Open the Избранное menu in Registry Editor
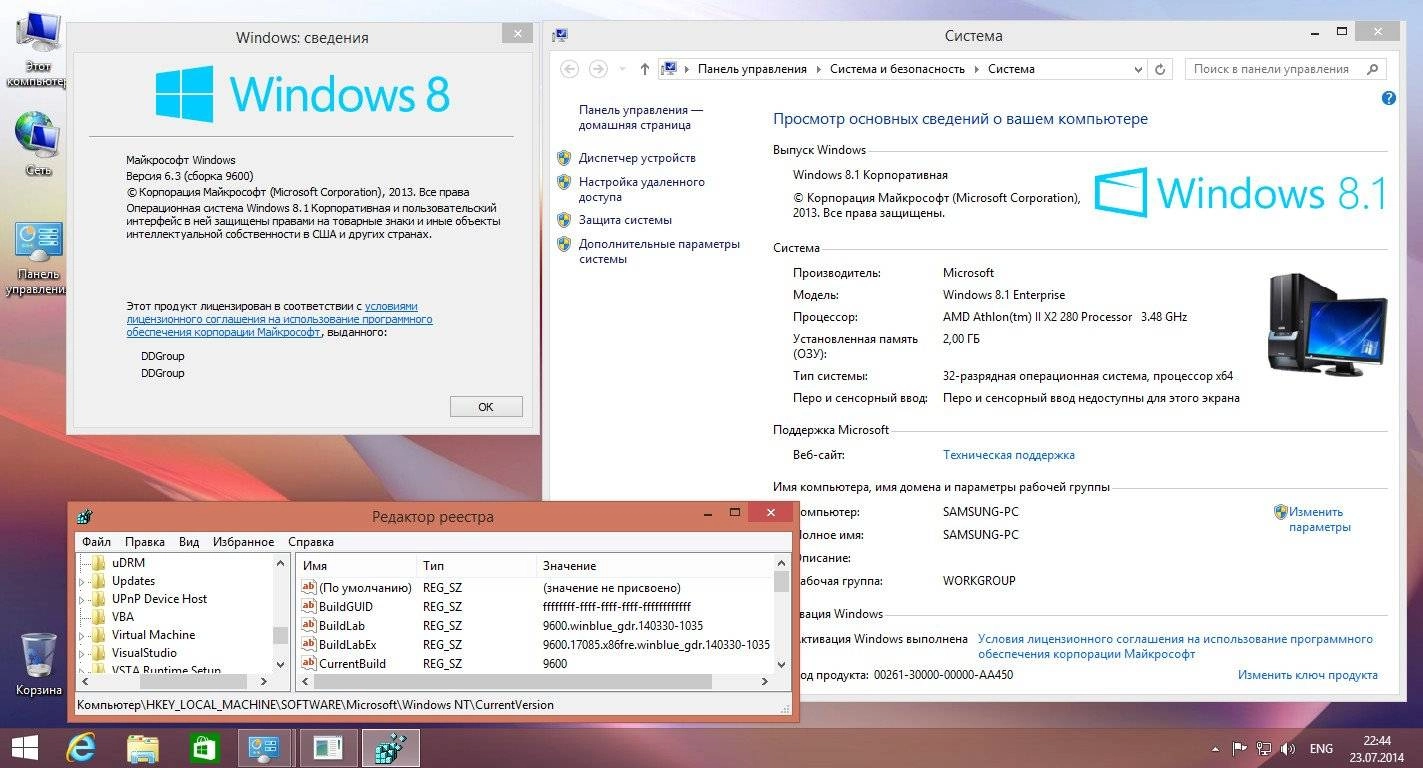Viewport: 1423px width, 768px height. (x=244, y=541)
